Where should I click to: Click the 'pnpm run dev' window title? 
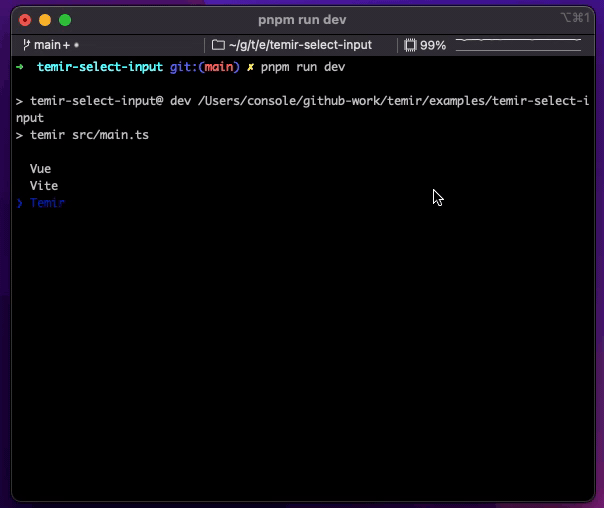click(302, 20)
